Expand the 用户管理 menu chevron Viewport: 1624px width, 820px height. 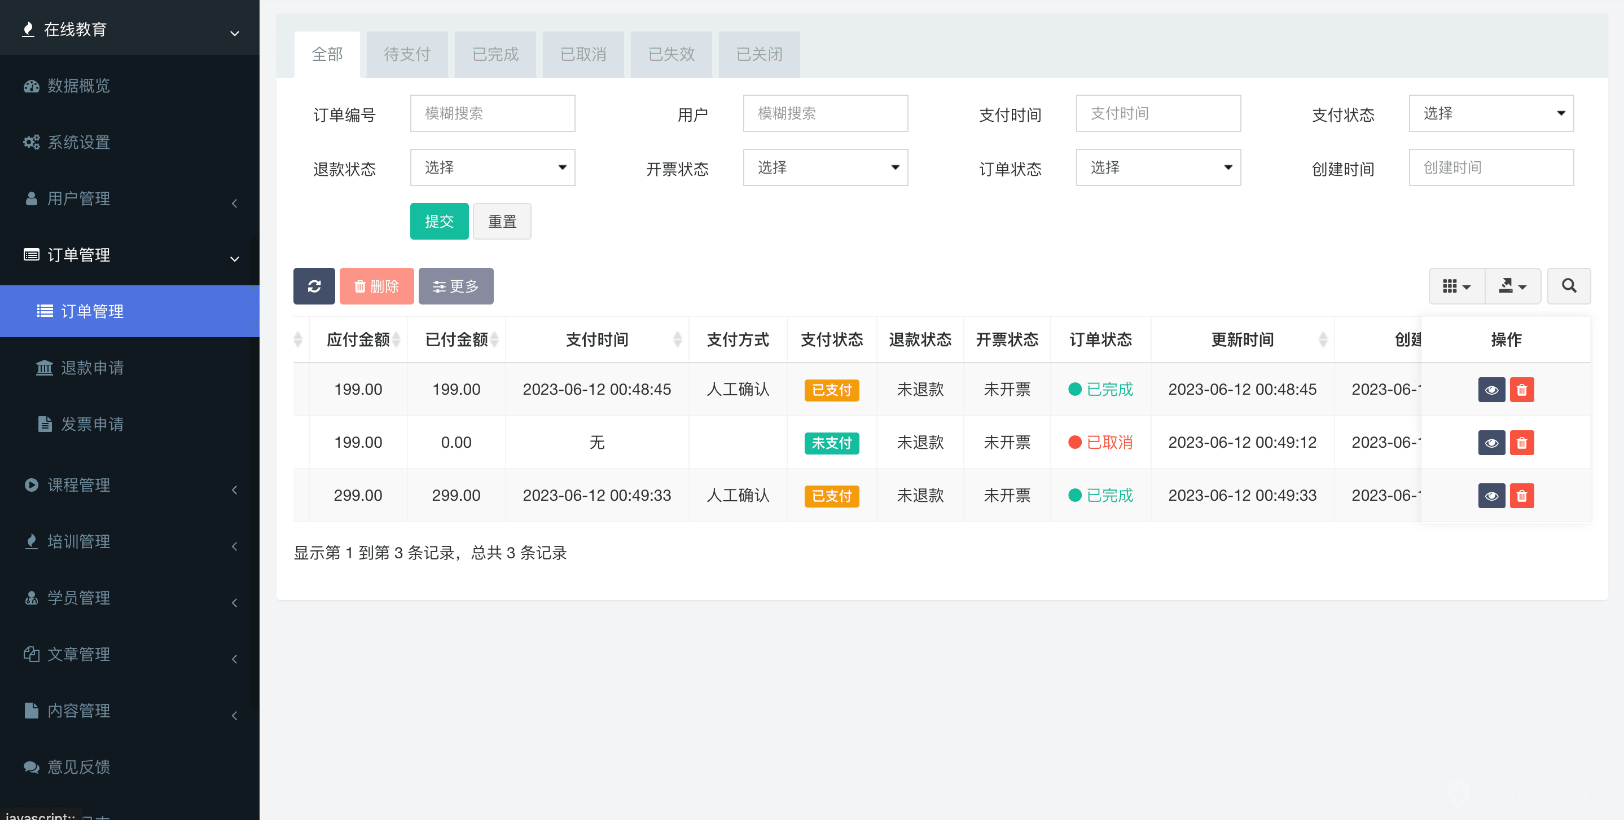point(235,203)
